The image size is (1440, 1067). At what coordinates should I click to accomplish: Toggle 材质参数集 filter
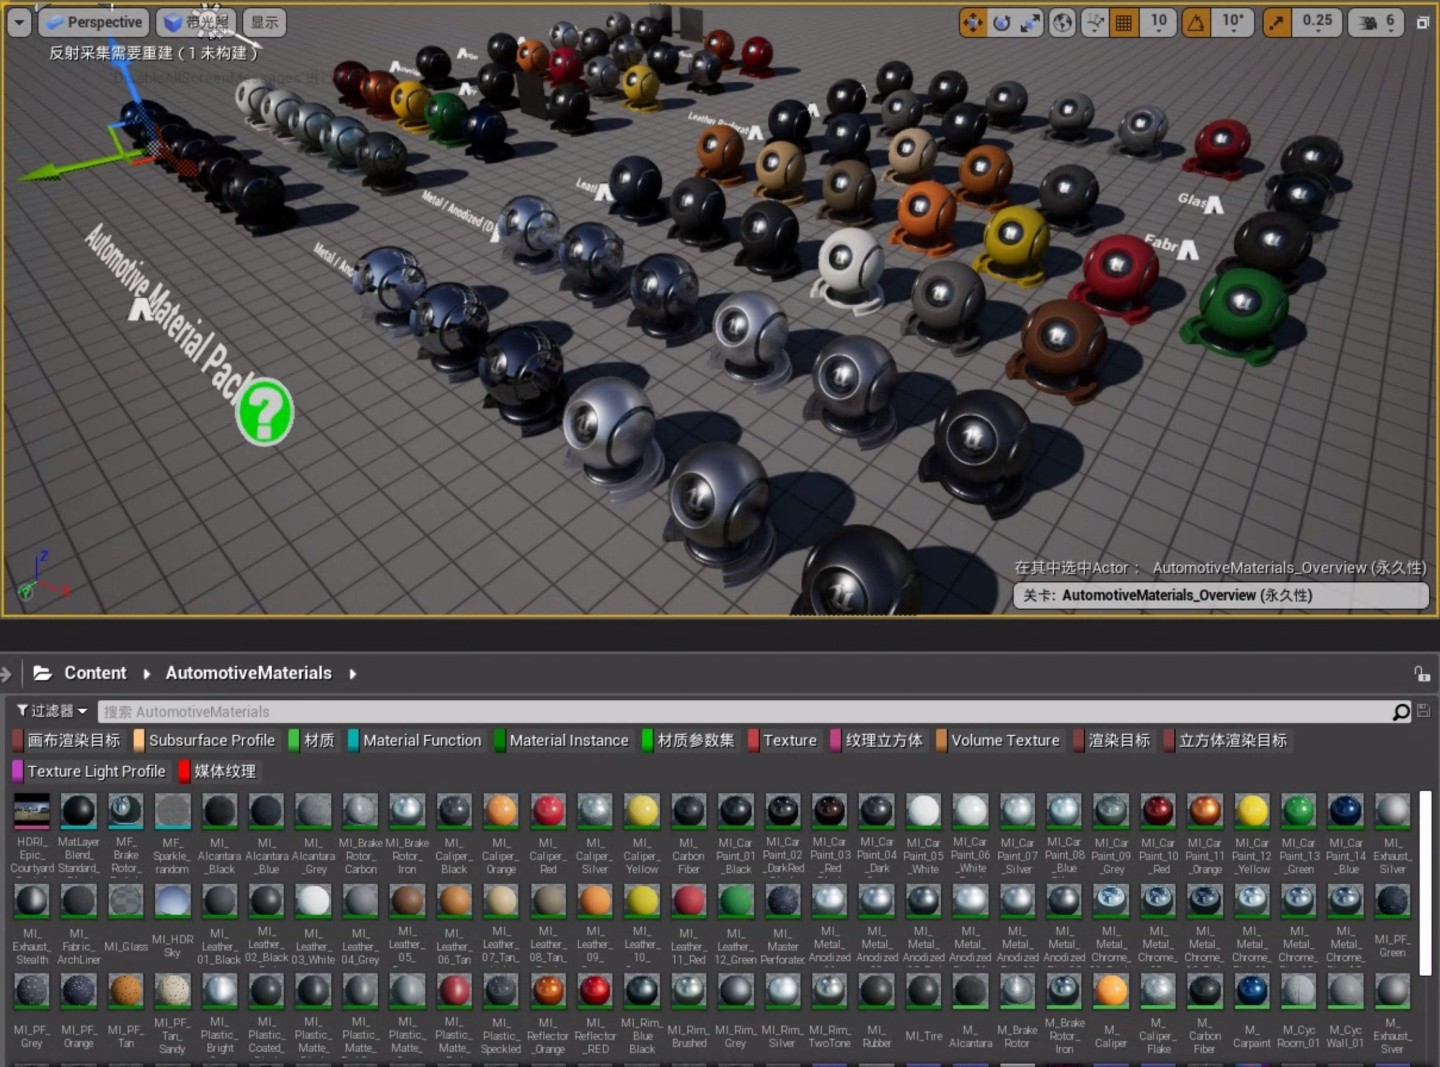click(689, 740)
